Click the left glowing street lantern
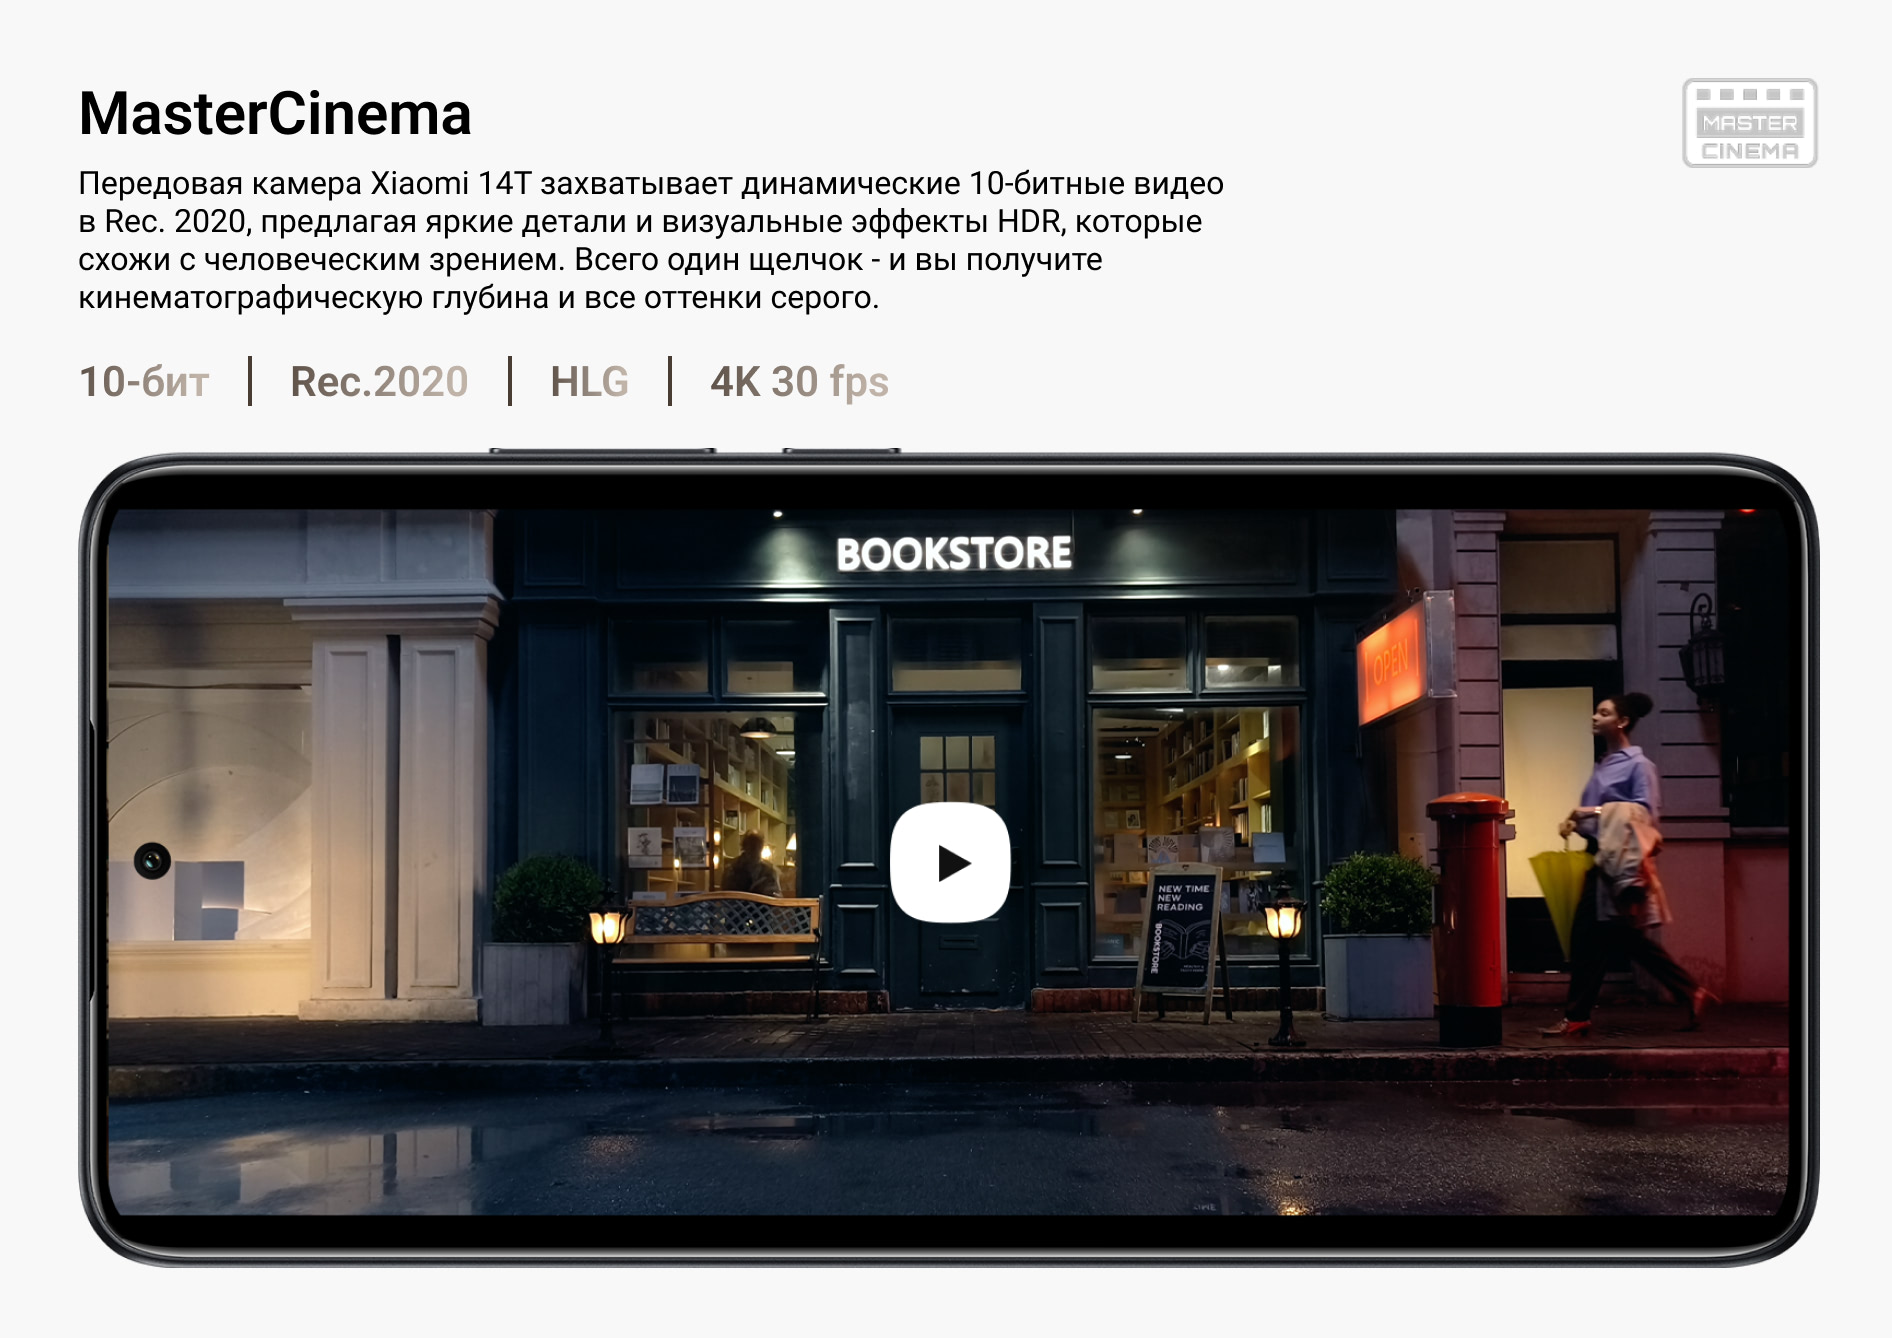This screenshot has height=1338, width=1892. click(607, 925)
